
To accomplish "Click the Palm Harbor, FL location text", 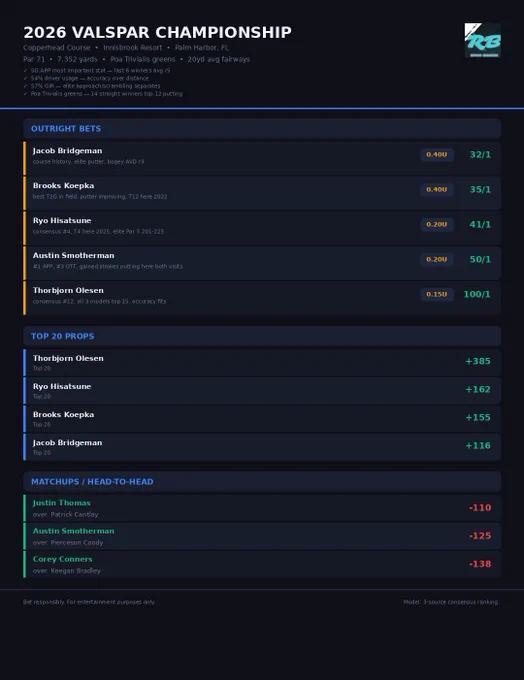I will click(x=202, y=48).
